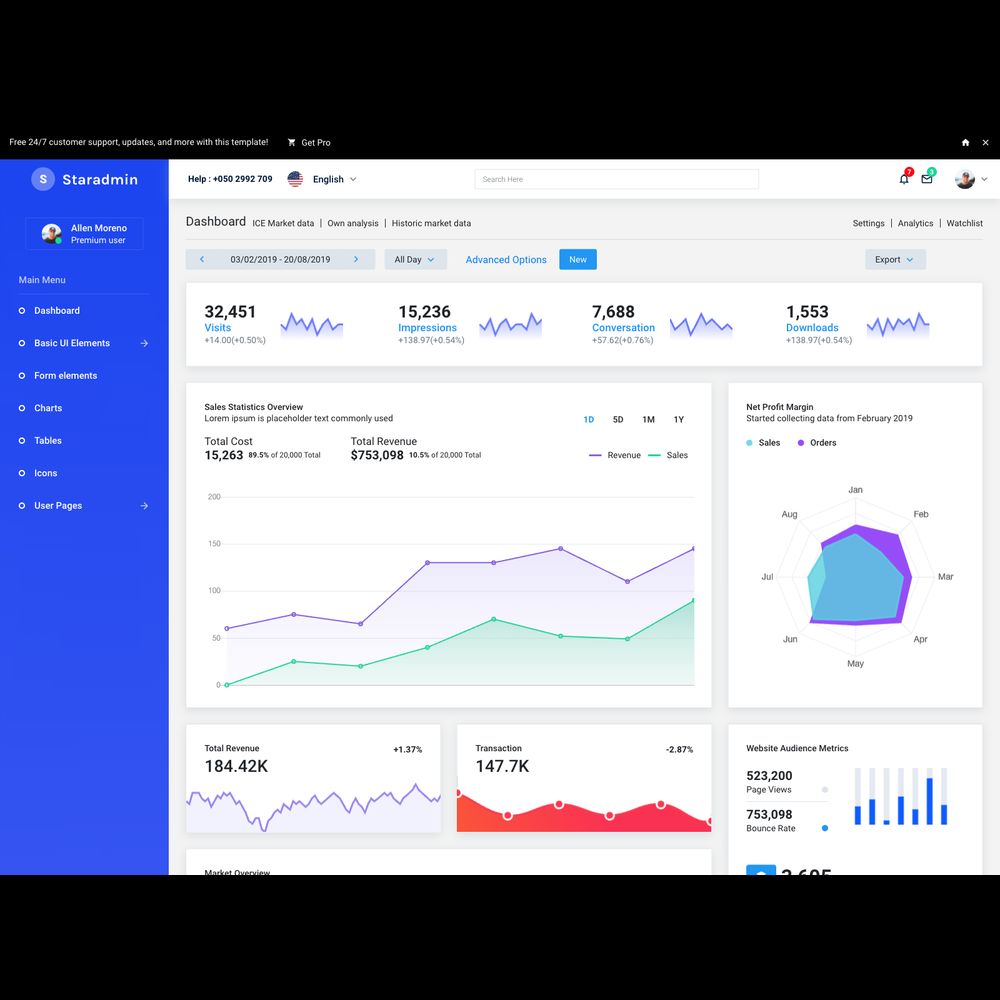
Task: Open the Advanced Options link
Action: (506, 259)
